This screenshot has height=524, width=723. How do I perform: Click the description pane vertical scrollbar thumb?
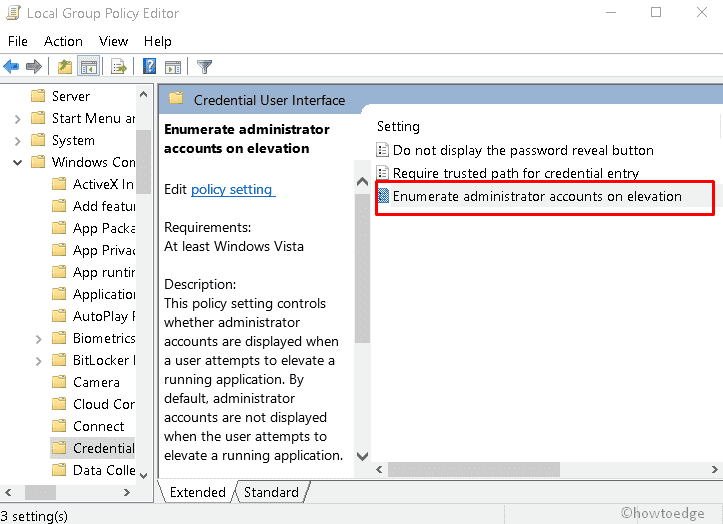coord(362,268)
